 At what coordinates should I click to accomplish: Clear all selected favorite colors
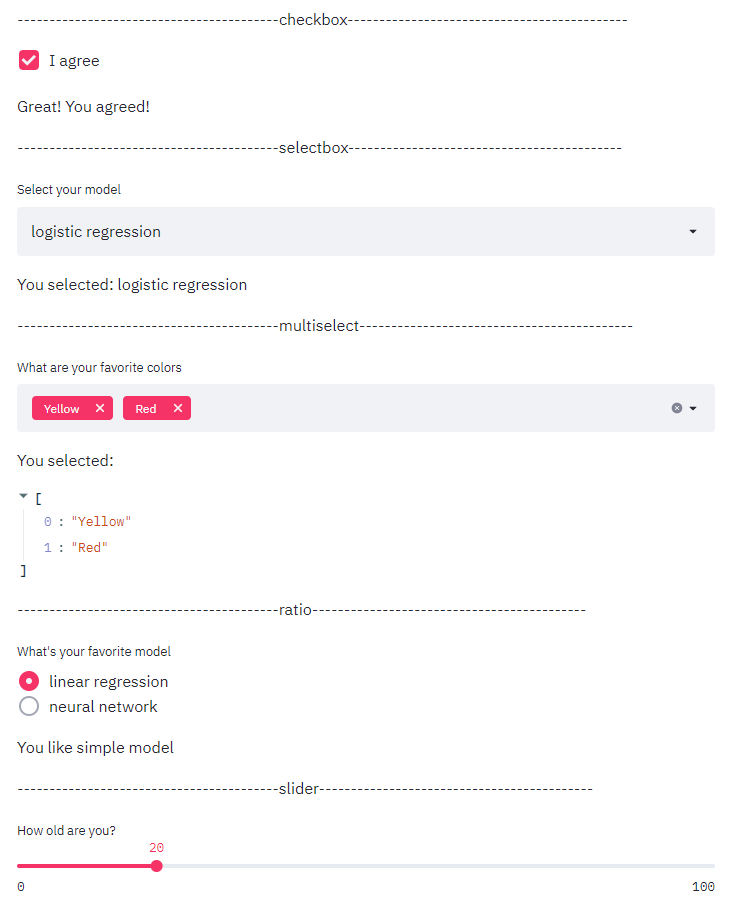click(677, 408)
